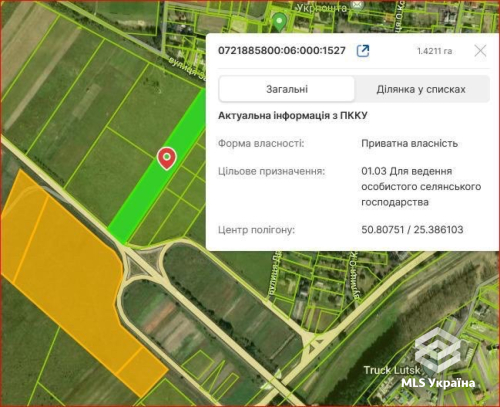This screenshot has width=500, height=407.
Task: Click the green Укрпошта map marker
Action: pyautogui.click(x=279, y=22)
